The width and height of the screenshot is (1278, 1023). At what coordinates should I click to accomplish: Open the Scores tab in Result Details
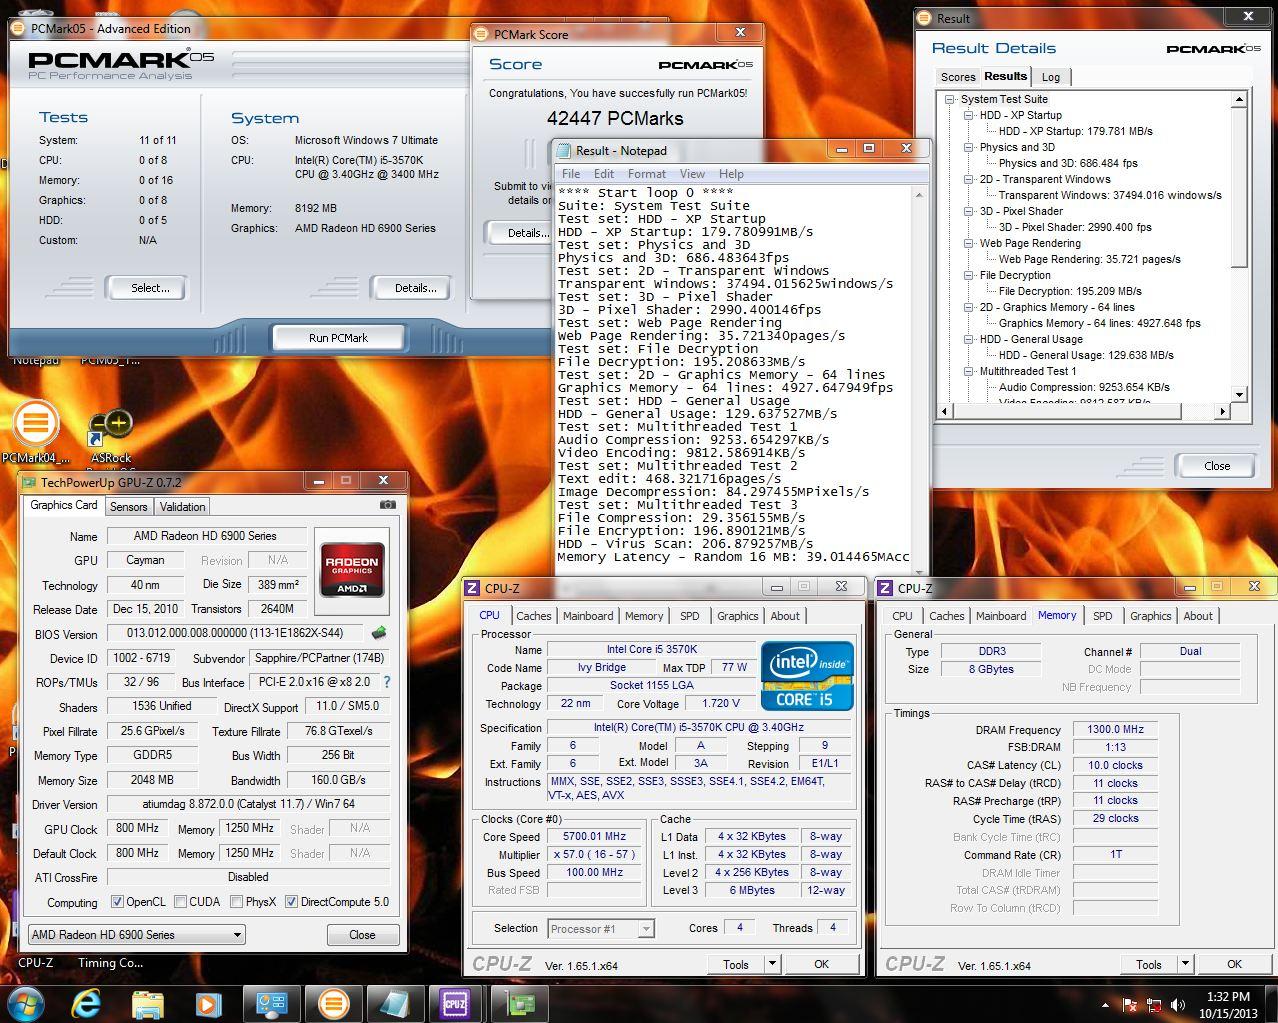[x=958, y=77]
